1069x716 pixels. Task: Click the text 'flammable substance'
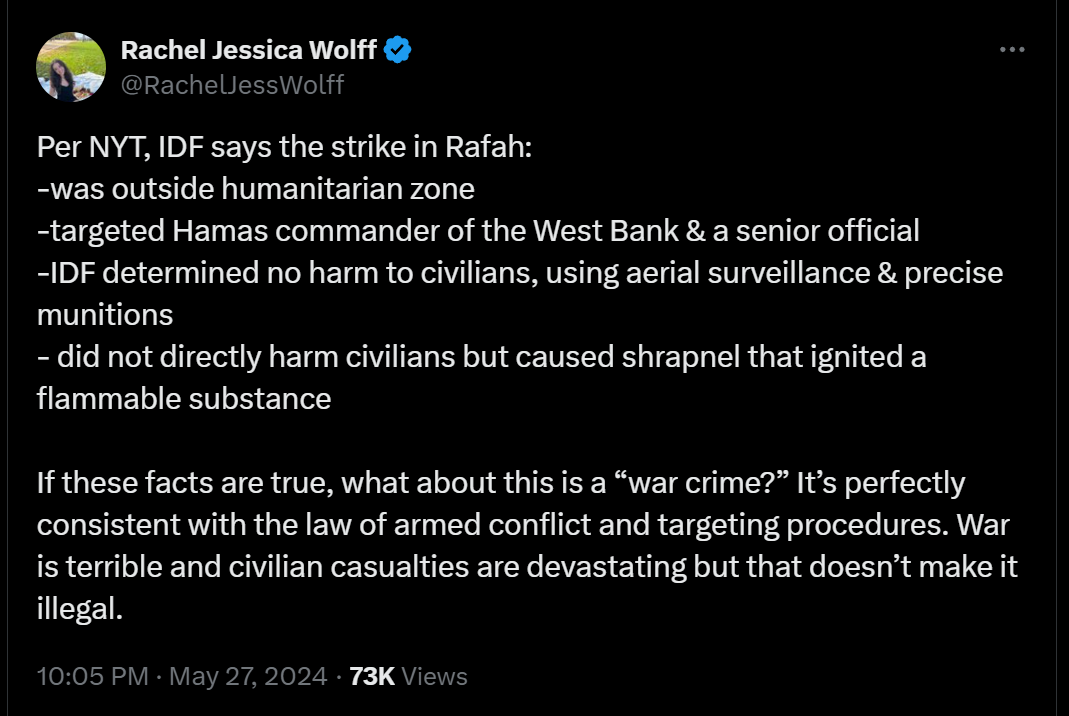tap(184, 399)
